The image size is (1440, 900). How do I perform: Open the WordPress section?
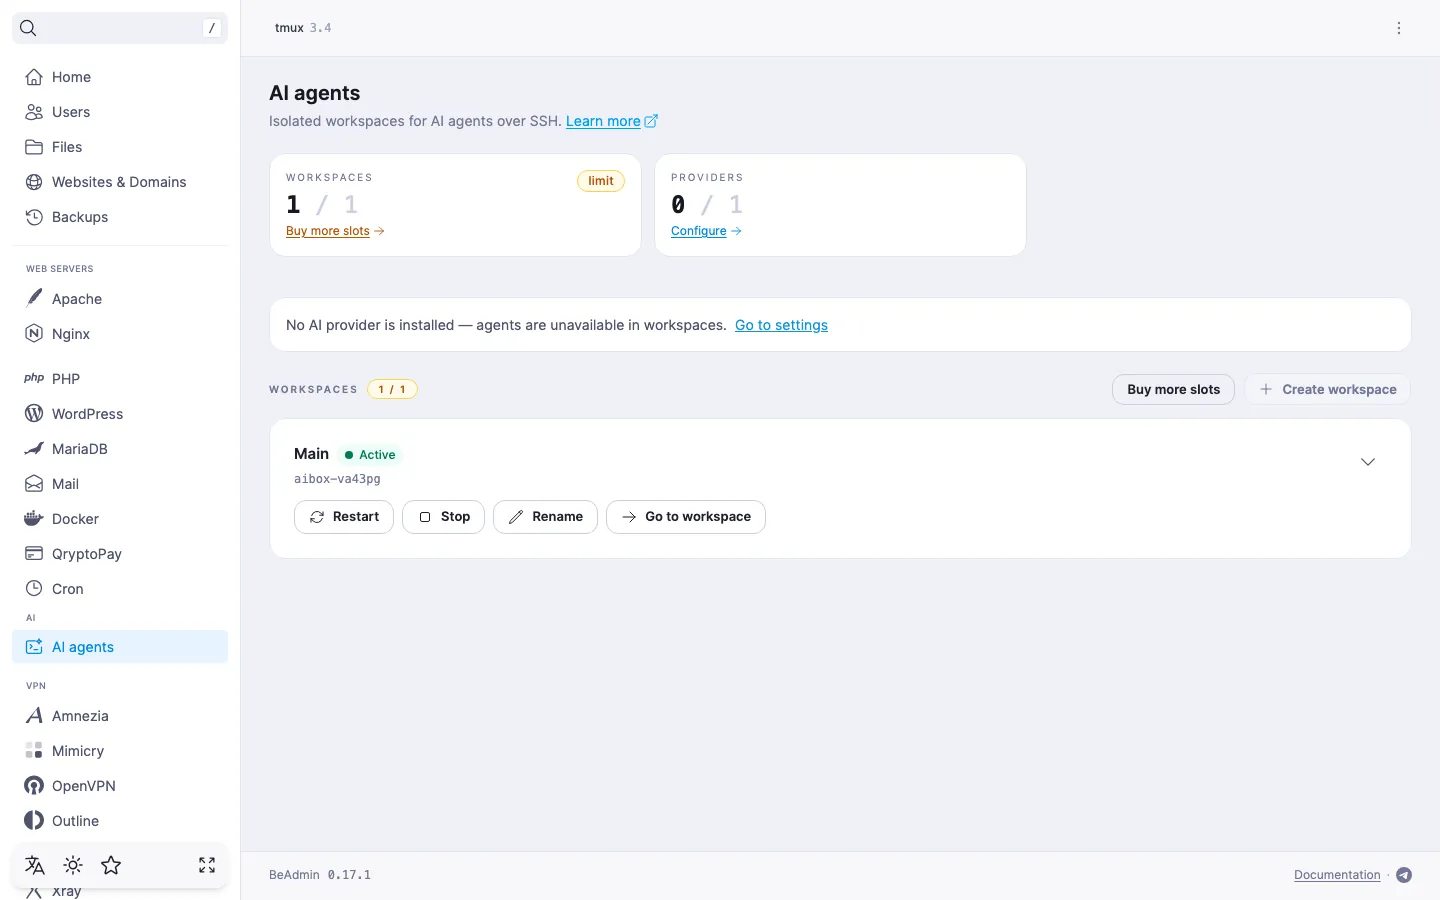pos(120,414)
